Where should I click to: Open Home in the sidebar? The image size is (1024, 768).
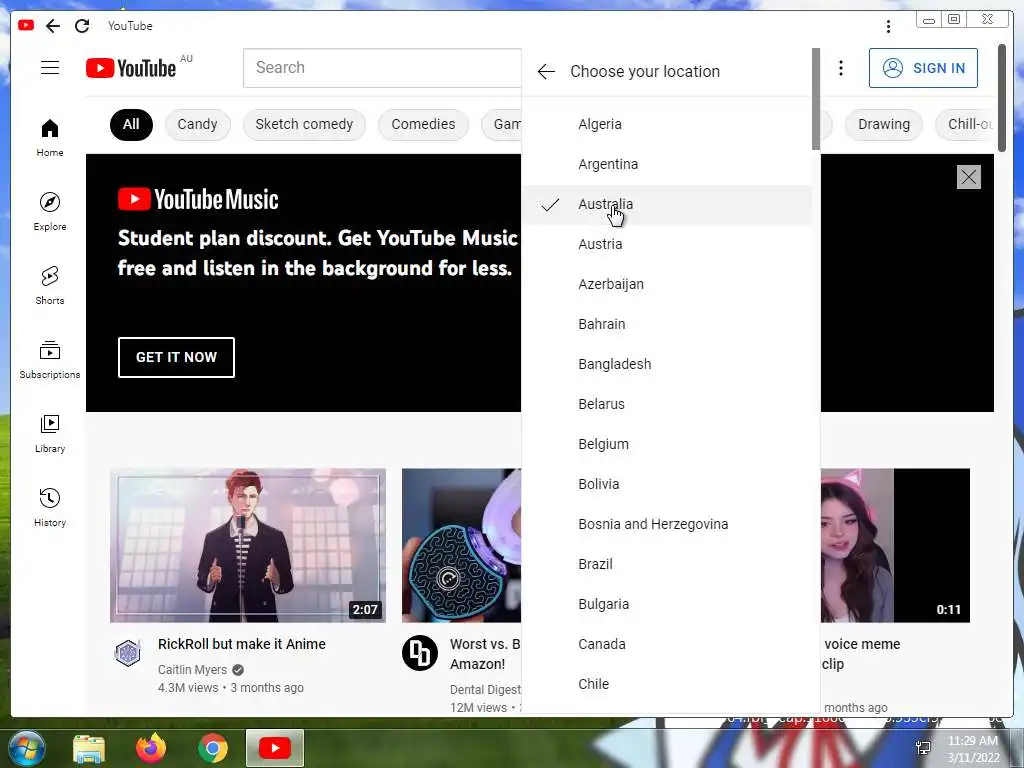[x=50, y=138]
